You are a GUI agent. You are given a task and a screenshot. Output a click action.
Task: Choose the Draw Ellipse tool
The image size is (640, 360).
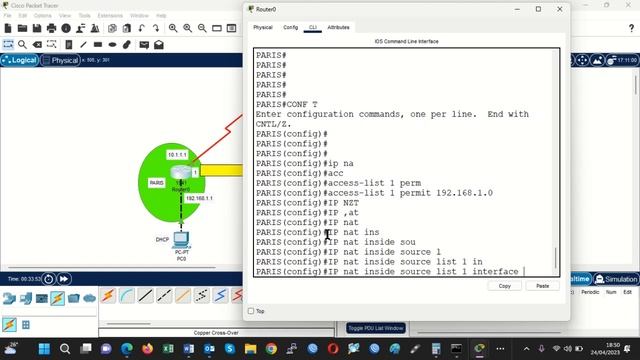click(x=112, y=44)
